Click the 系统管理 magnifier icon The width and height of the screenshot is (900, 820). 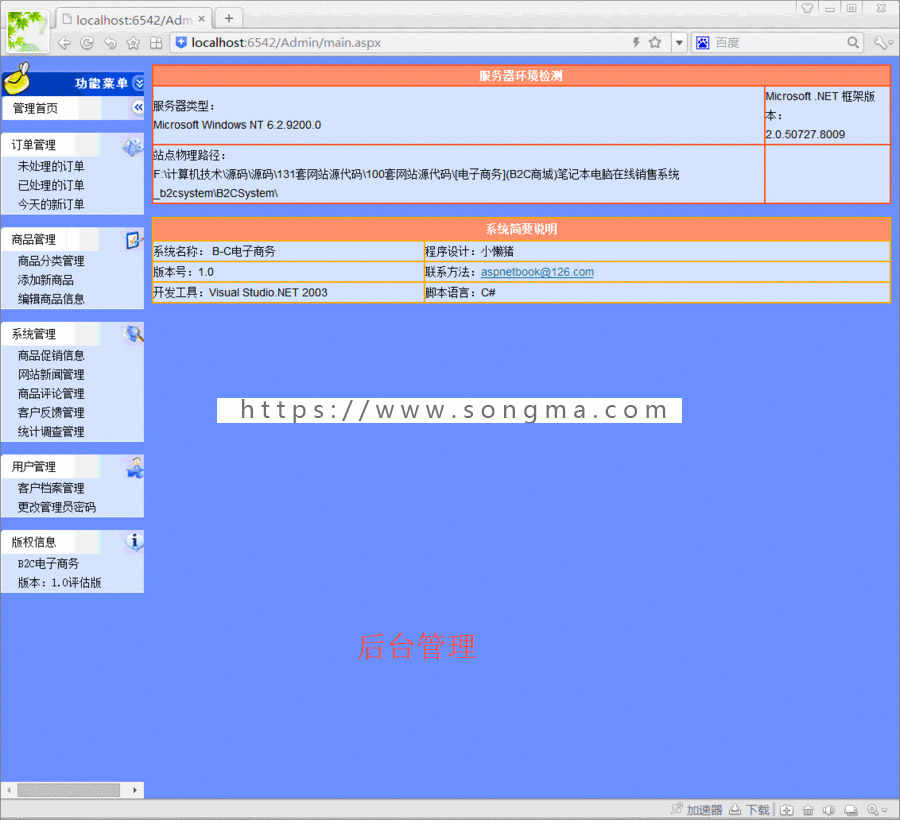pyautogui.click(x=134, y=334)
